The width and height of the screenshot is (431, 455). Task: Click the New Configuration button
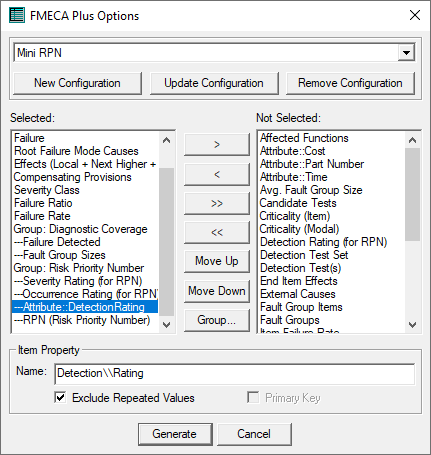coord(77,83)
